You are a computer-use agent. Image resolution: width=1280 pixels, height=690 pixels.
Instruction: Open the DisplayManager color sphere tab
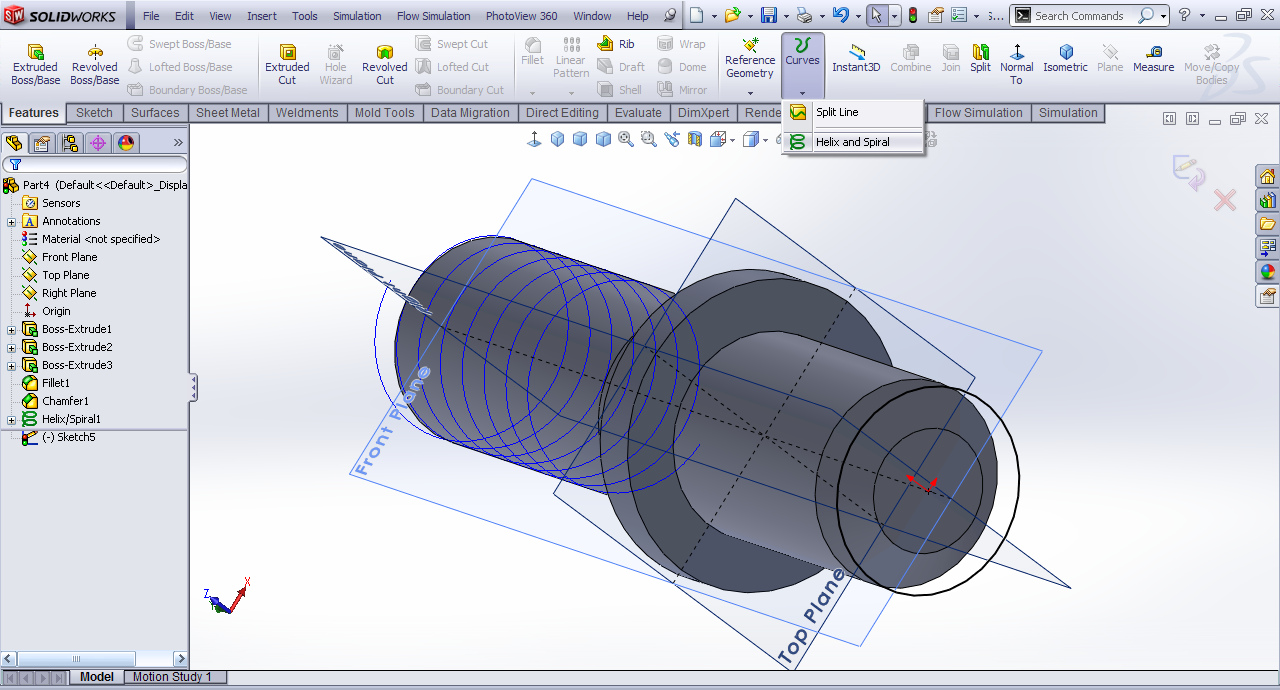tap(126, 143)
